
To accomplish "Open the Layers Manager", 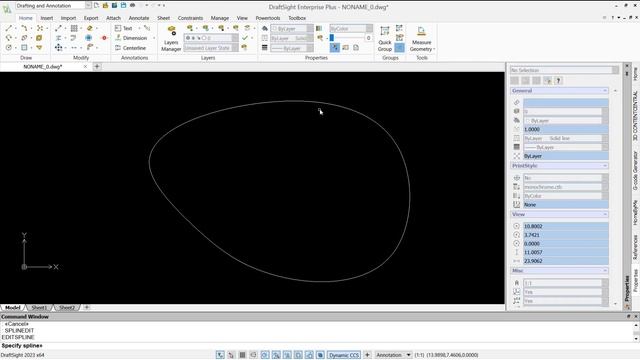I will click(171, 39).
